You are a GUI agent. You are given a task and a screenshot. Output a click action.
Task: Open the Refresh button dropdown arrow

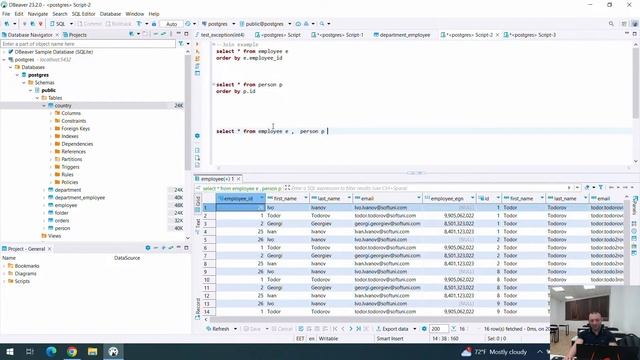pos(235,329)
